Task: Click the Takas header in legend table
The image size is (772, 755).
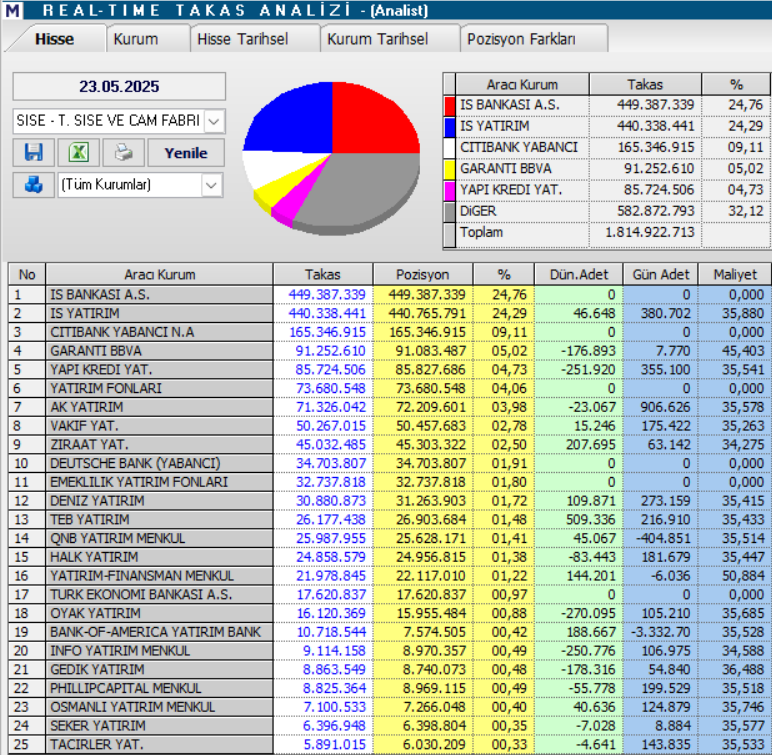Action: pyautogui.click(x=645, y=85)
